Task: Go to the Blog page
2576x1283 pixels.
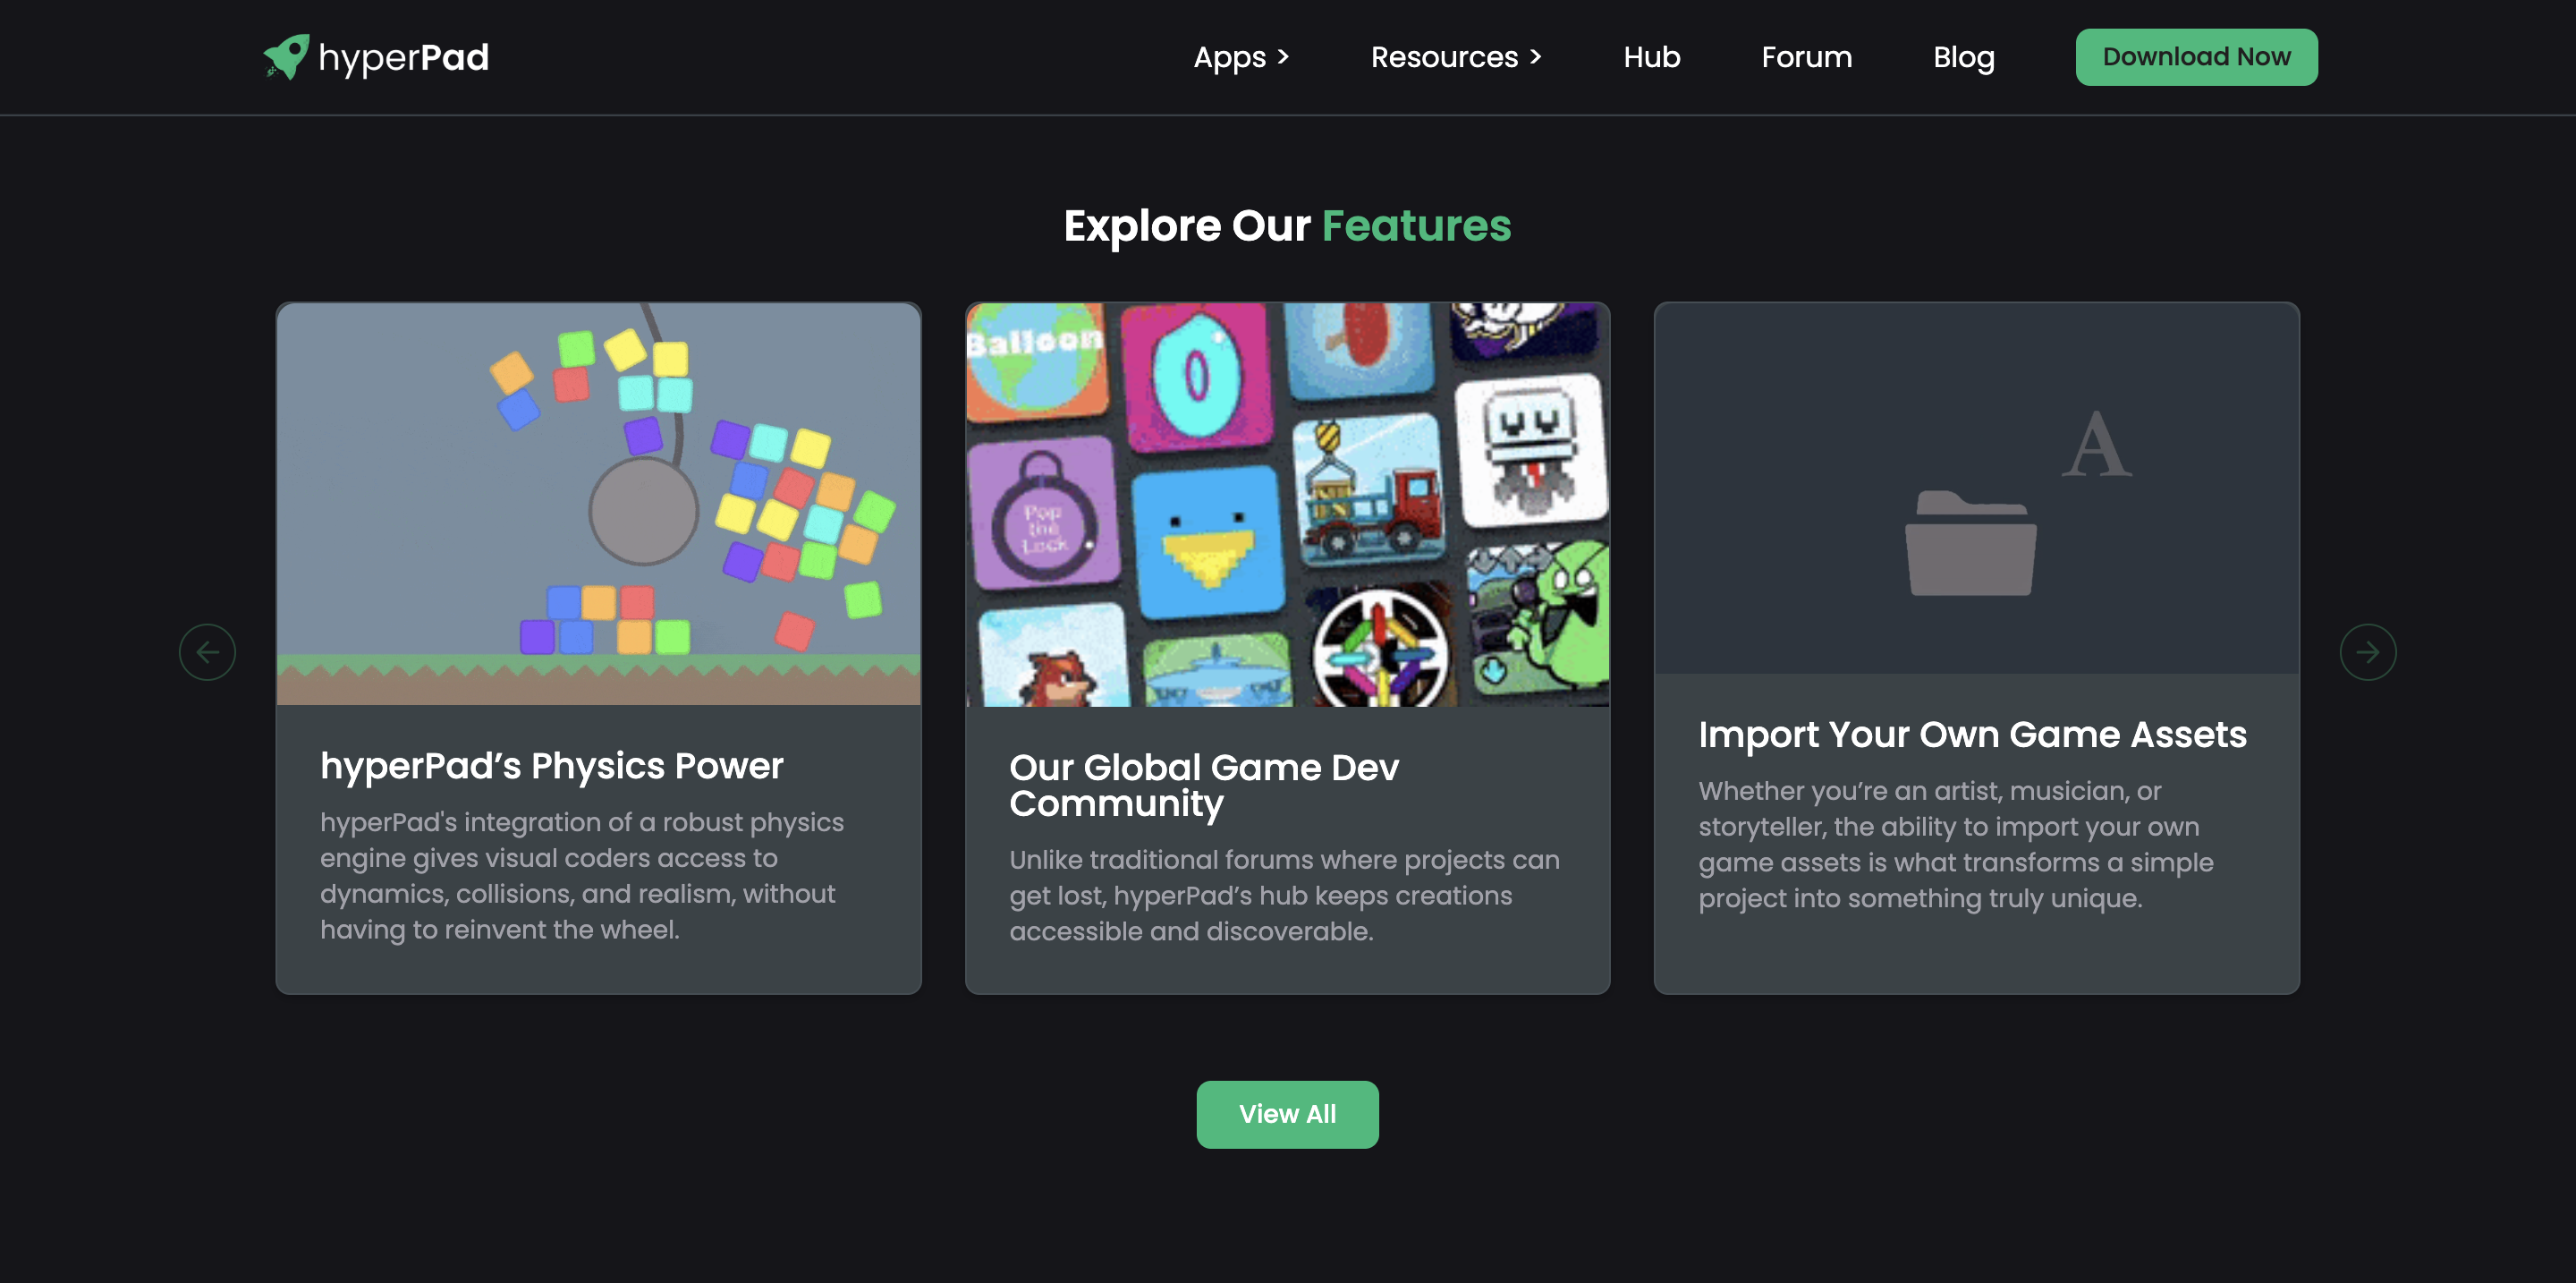Action: [1963, 57]
